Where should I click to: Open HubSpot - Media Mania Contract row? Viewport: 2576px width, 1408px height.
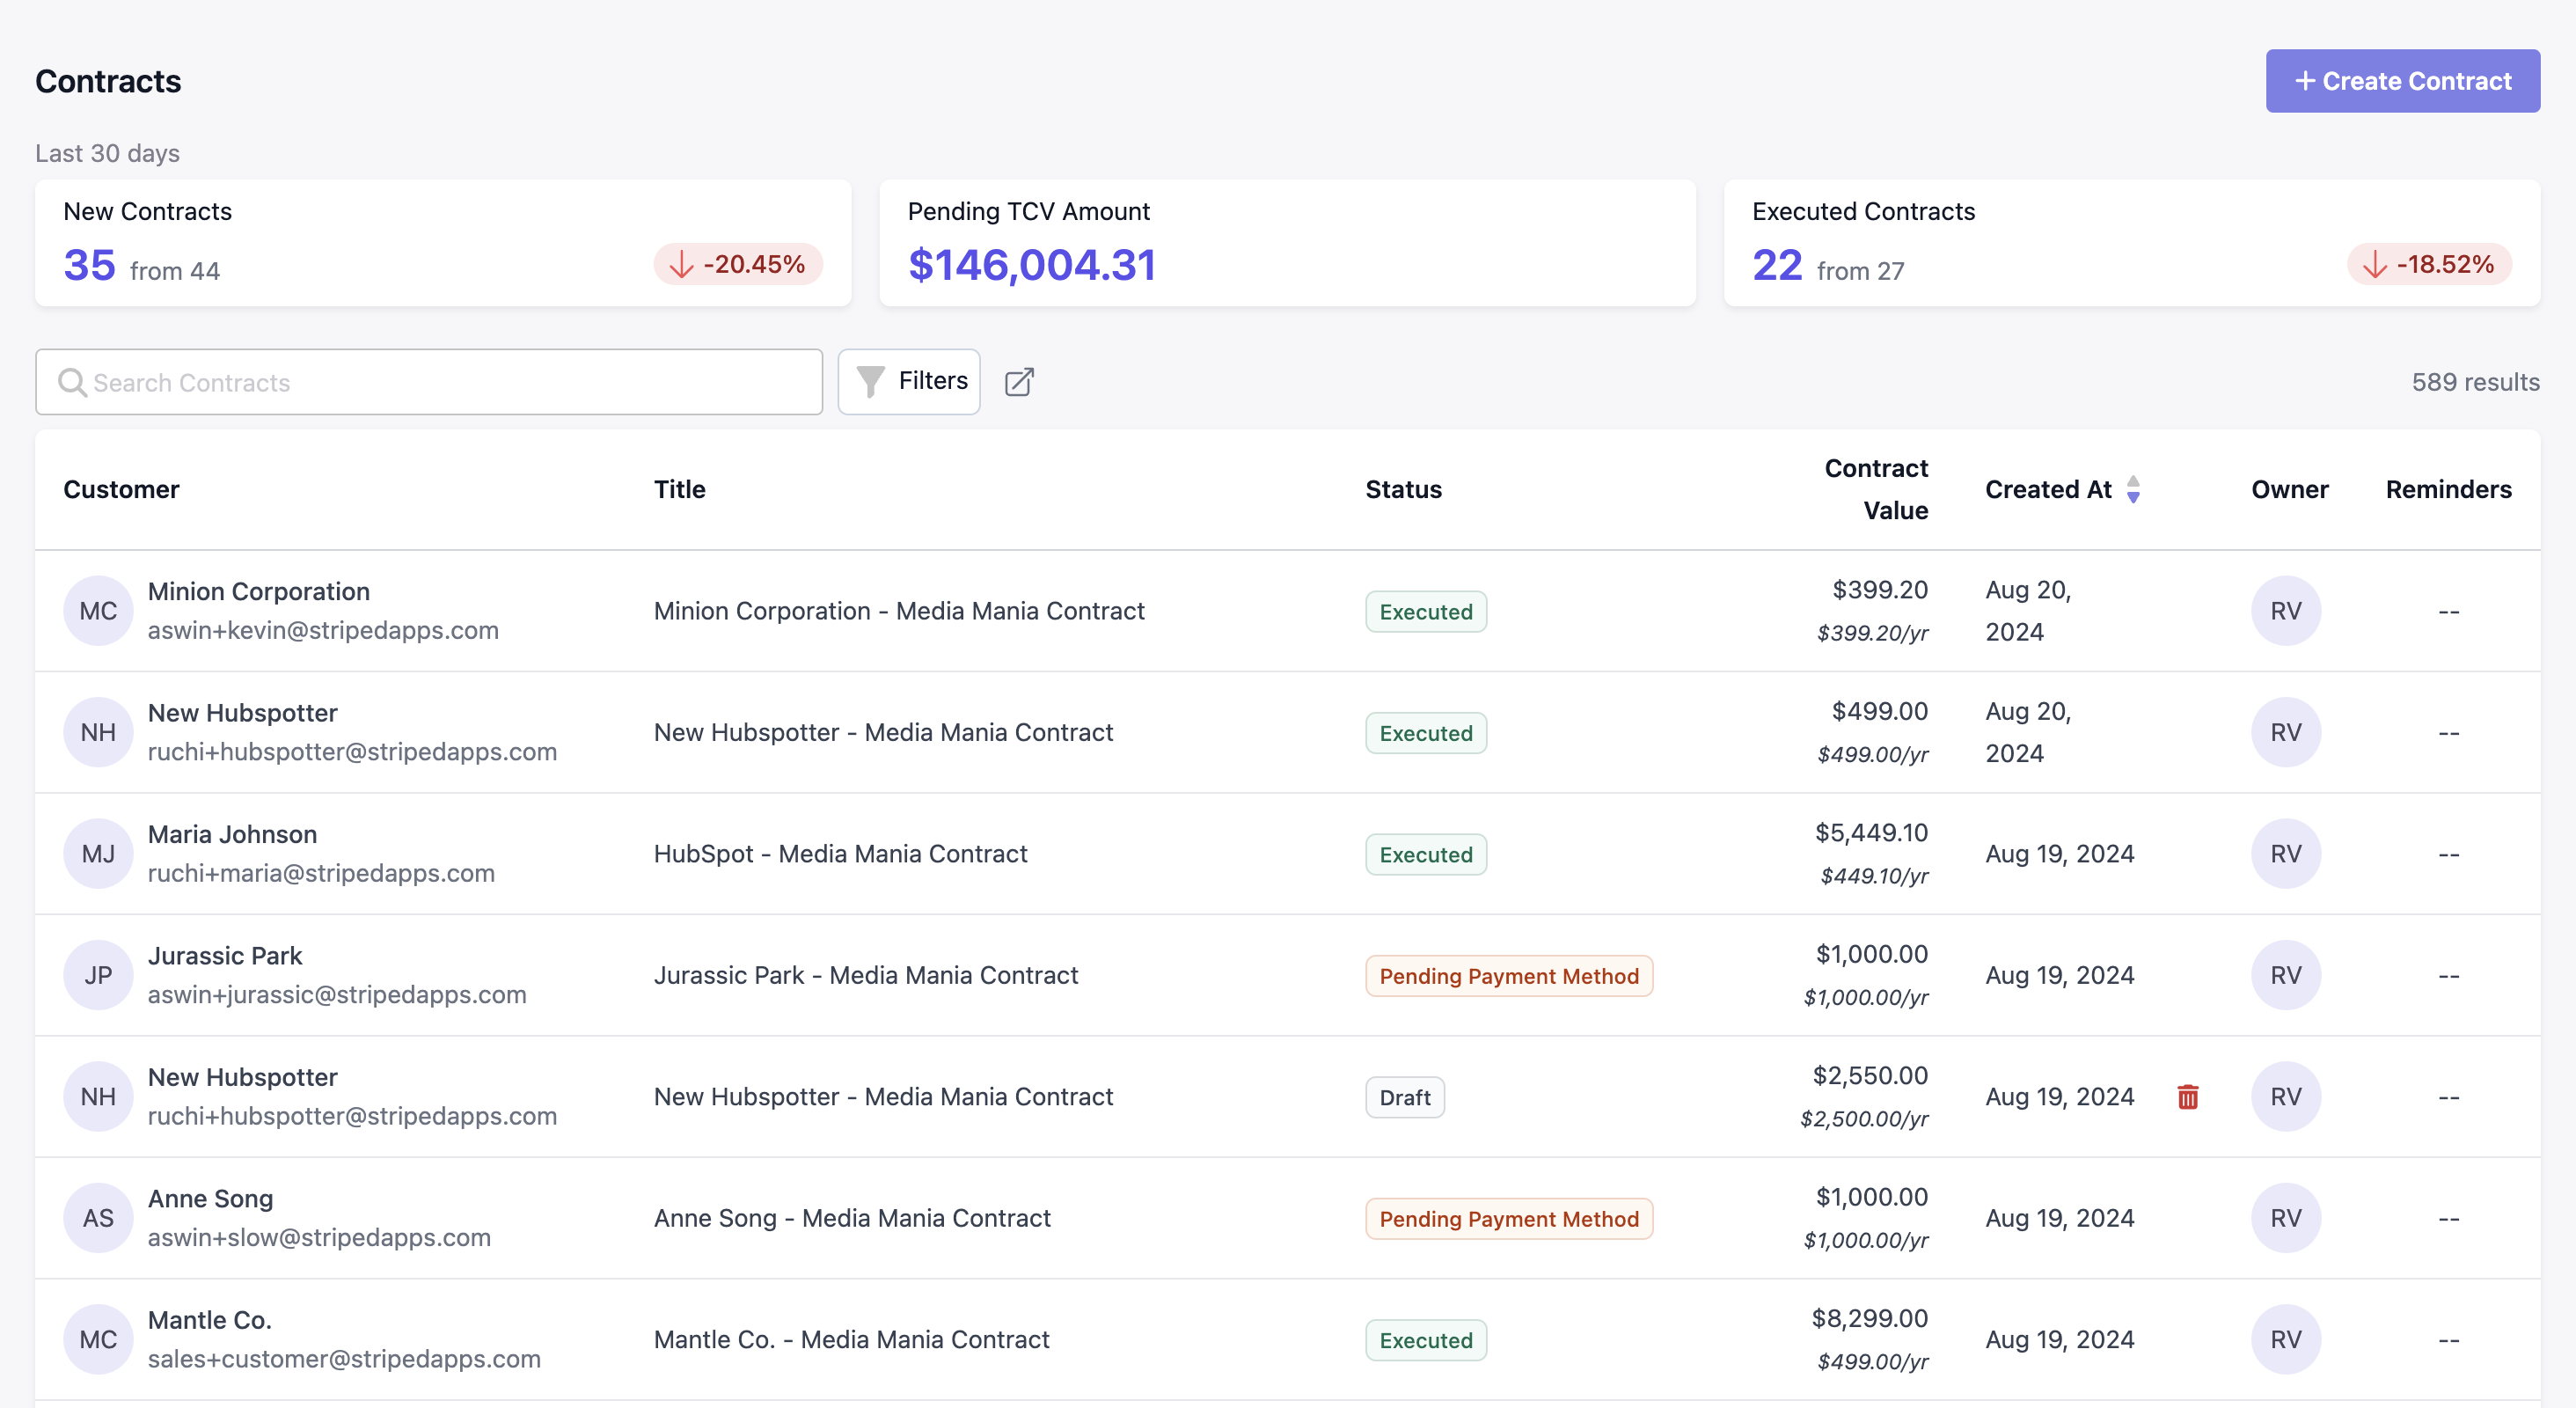(840, 854)
